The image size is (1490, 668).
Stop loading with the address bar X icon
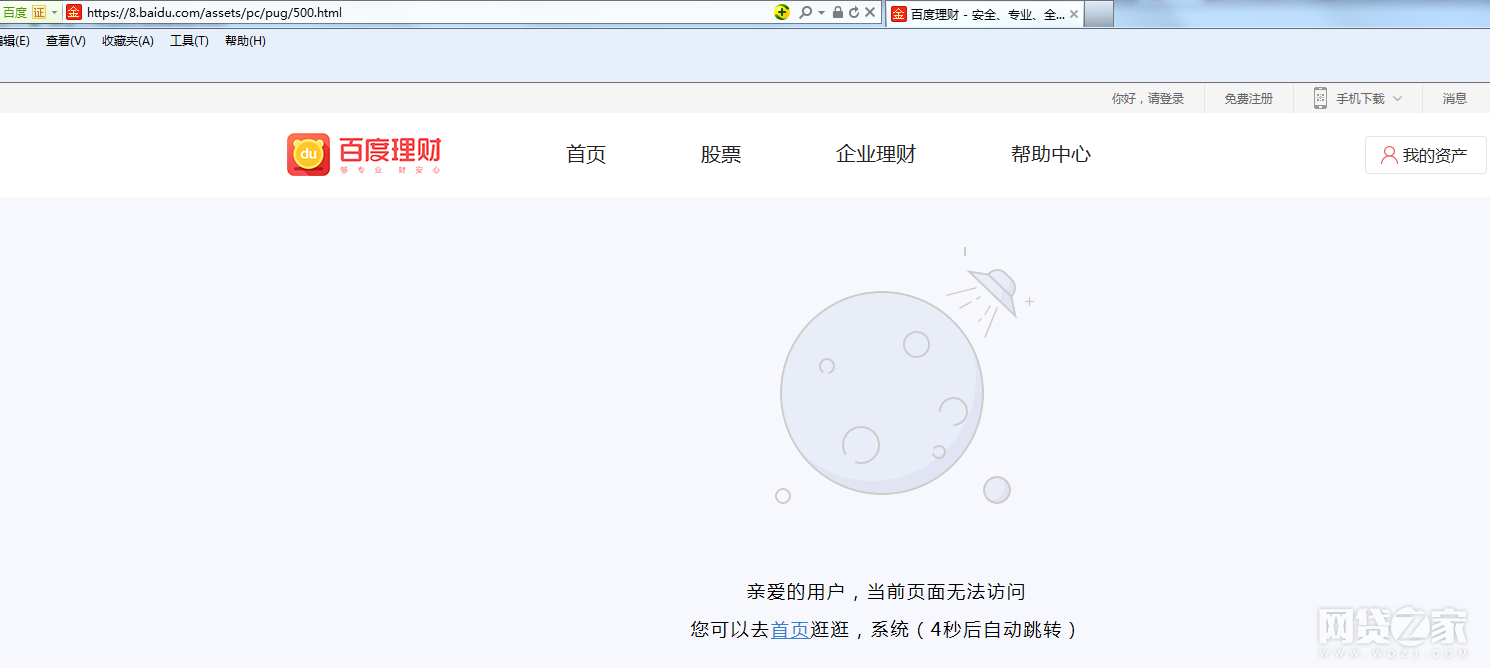pos(870,13)
